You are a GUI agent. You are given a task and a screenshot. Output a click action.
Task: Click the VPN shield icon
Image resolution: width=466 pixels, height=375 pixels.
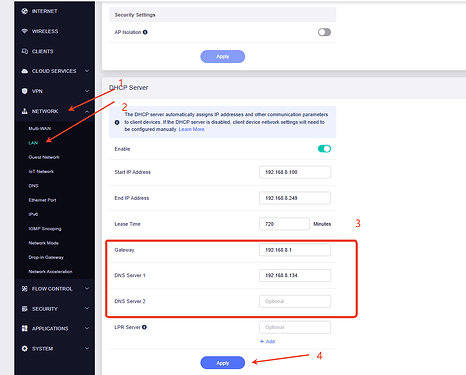pos(24,91)
